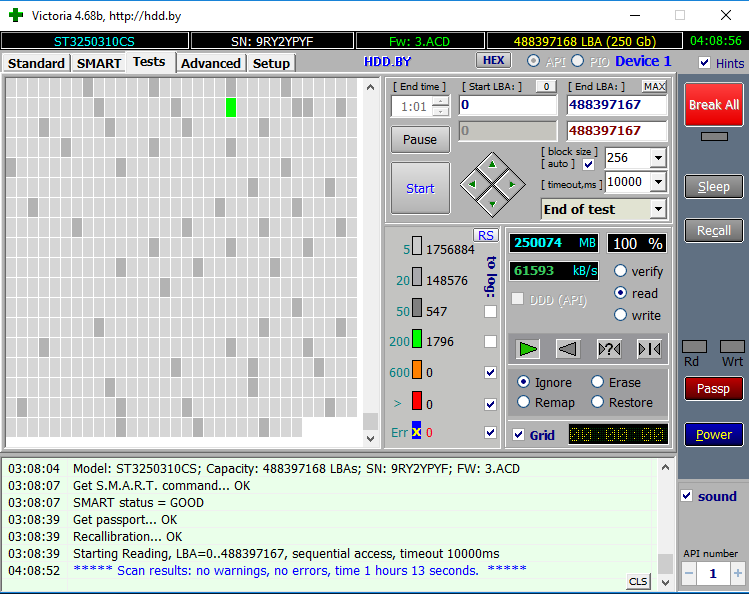This screenshot has width=749, height=594.
Task: Click the Start LBA input field
Action: tap(508, 105)
